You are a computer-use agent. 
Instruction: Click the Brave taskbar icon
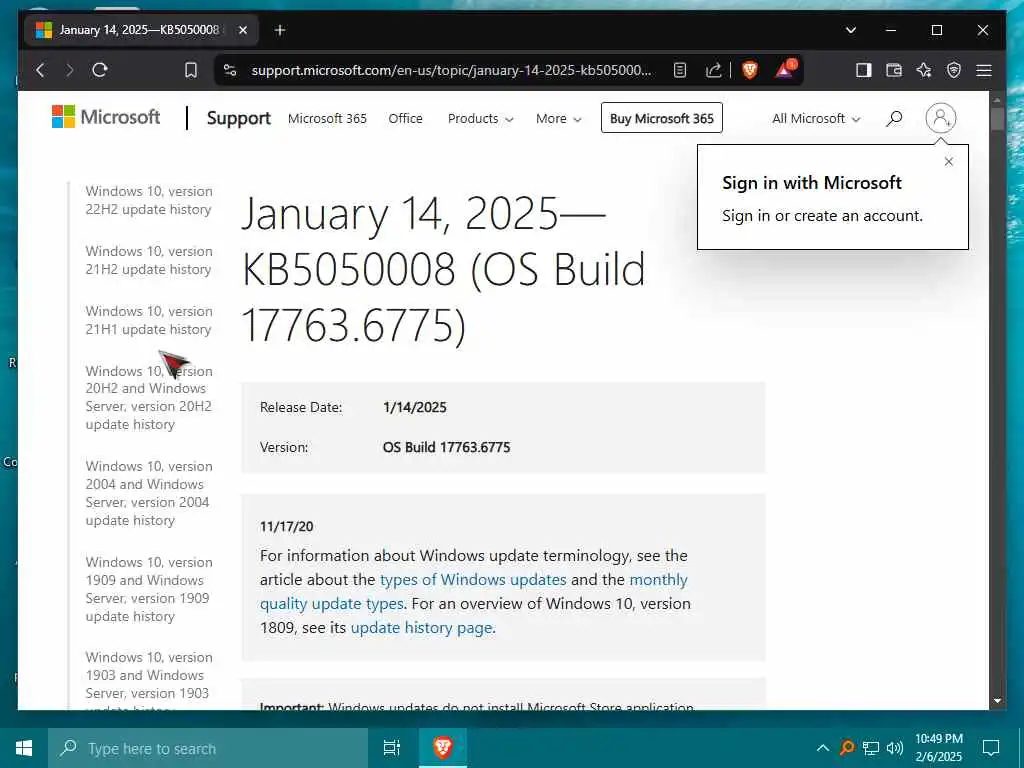tap(443, 748)
